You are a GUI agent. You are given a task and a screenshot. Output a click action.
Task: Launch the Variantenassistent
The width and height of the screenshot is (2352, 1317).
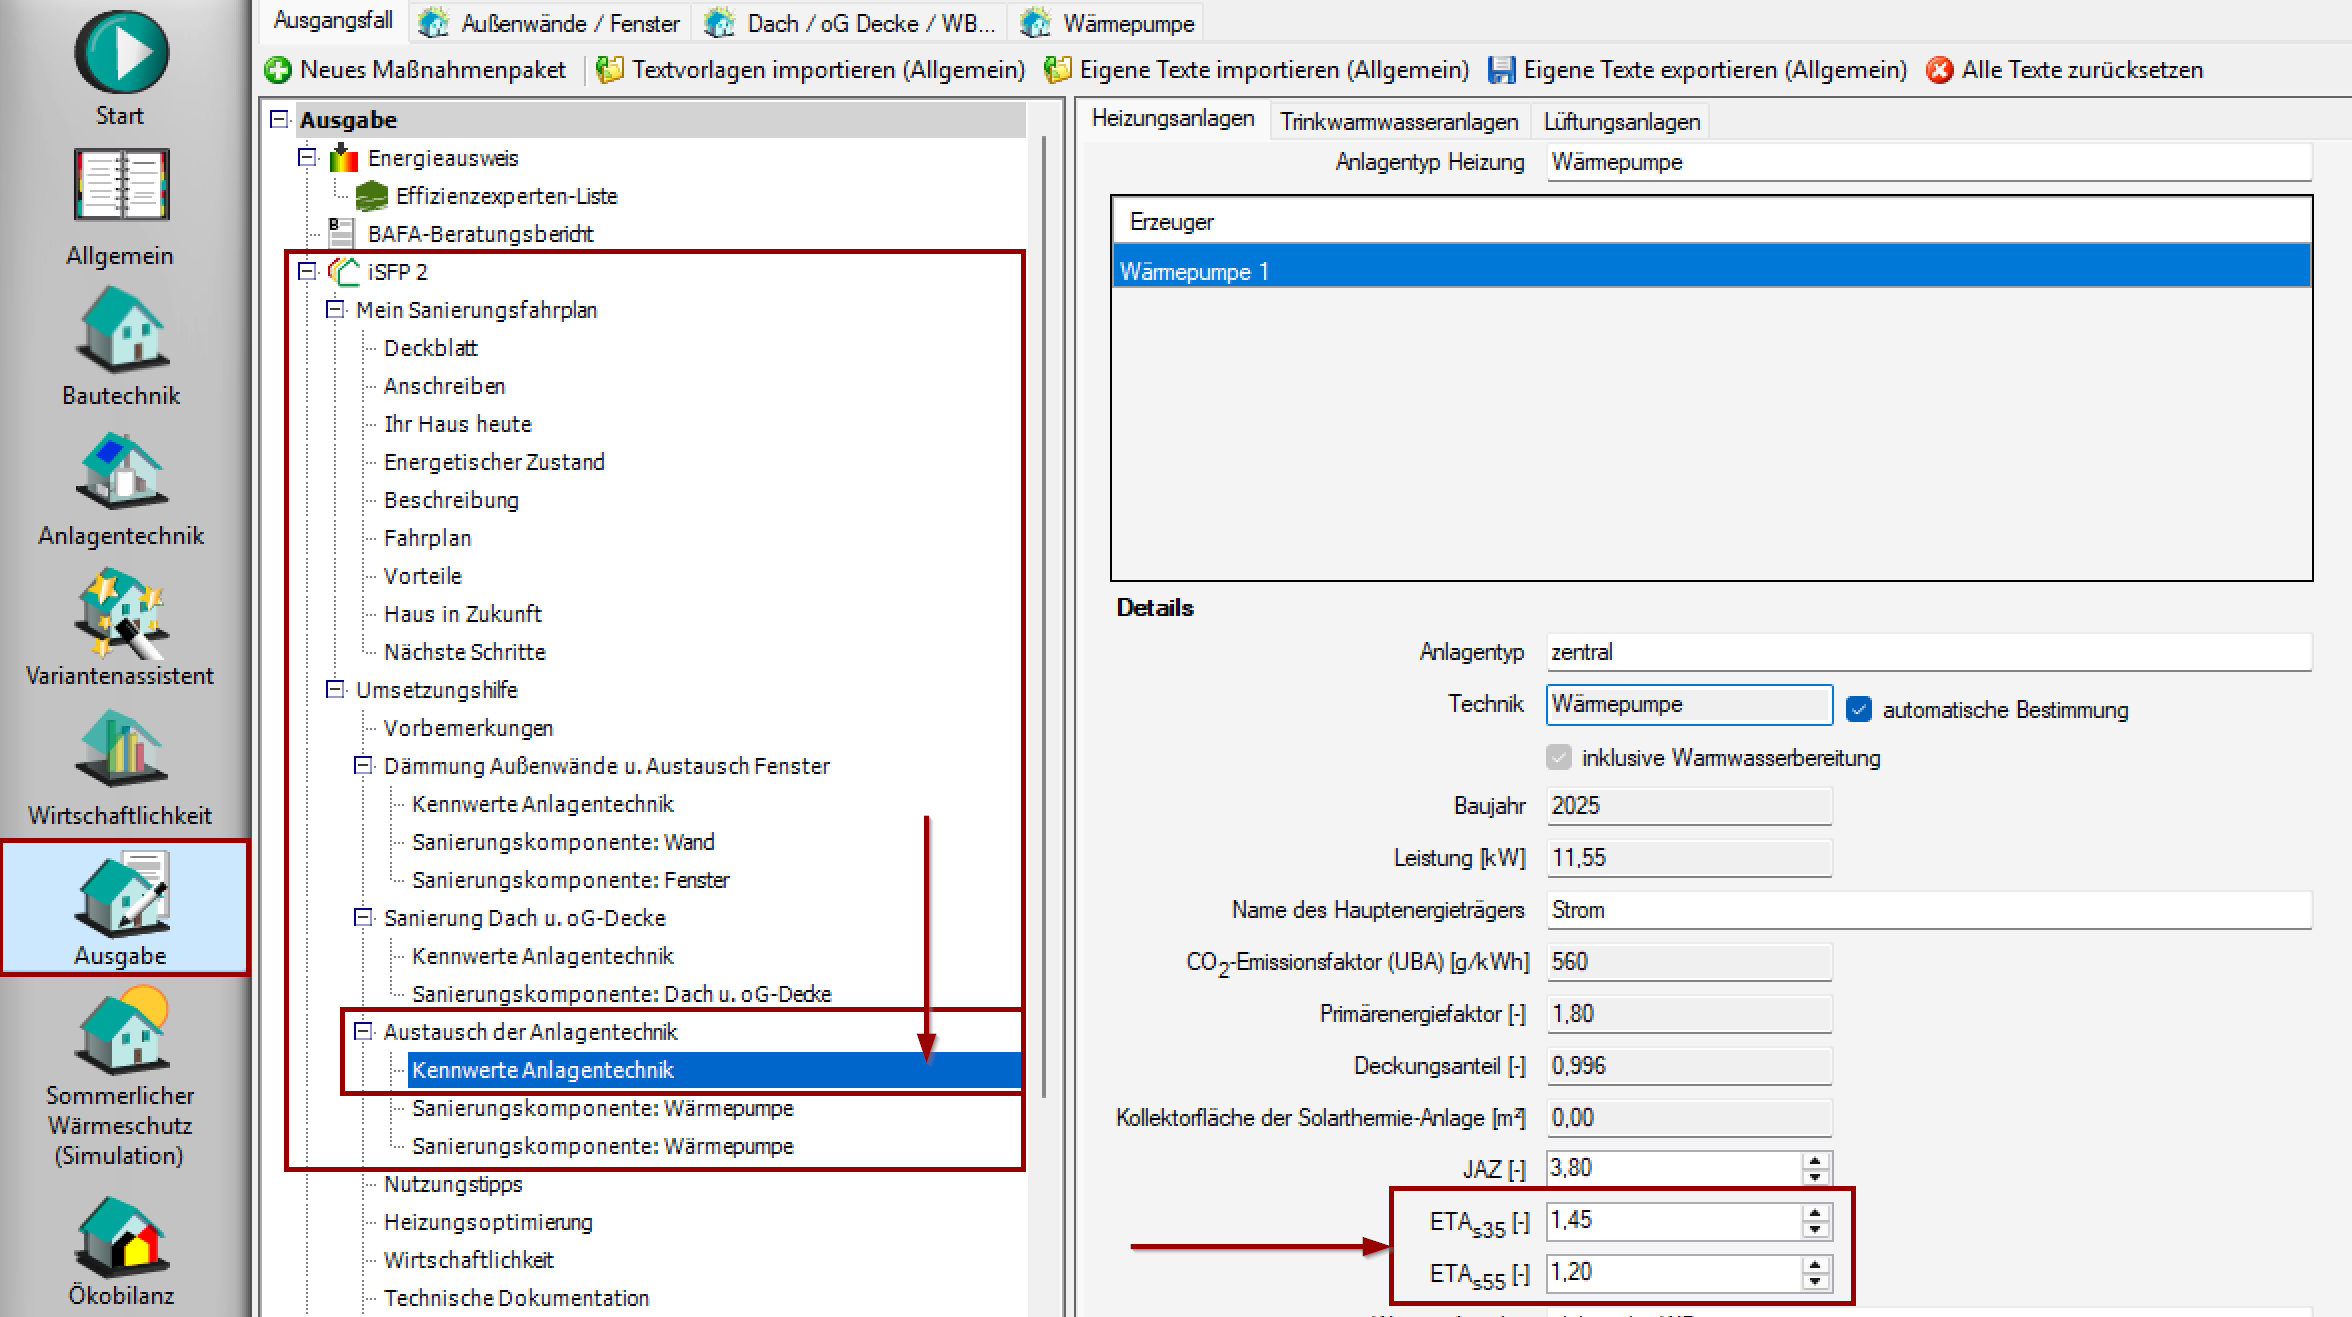121,612
